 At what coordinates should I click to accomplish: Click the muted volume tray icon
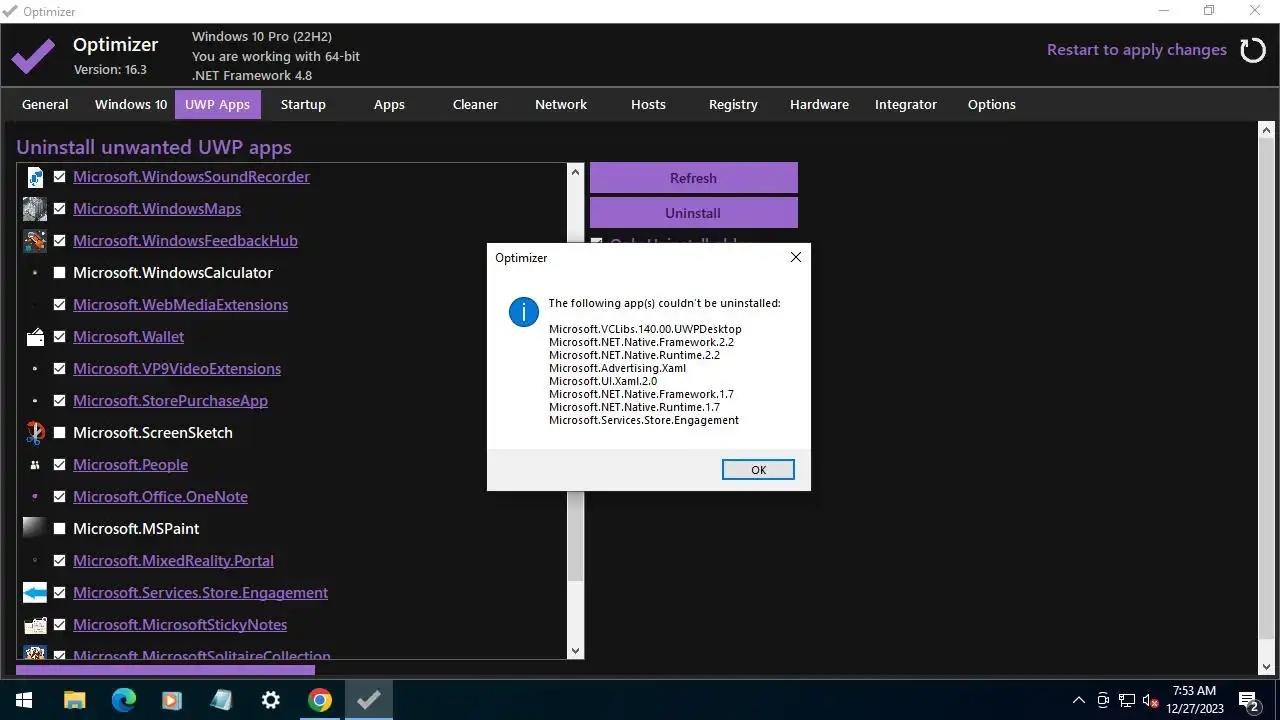(1151, 700)
